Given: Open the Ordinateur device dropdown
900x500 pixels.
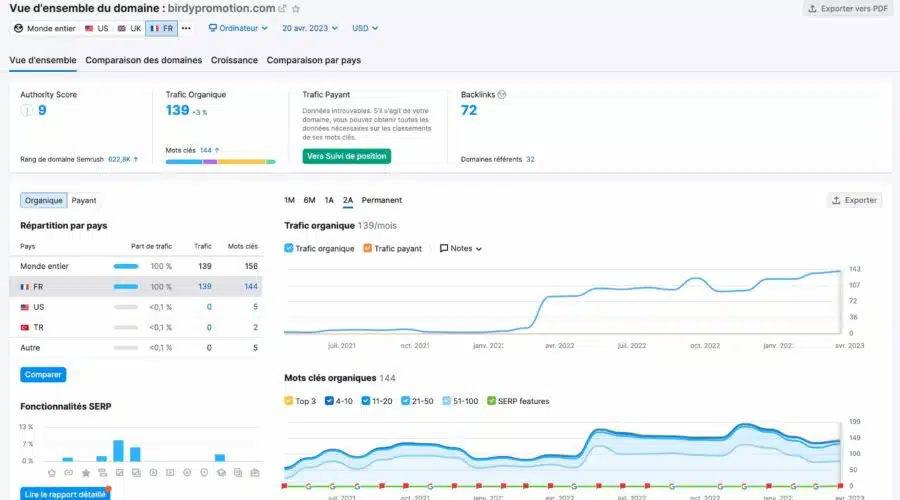Looking at the screenshot, I should pos(240,28).
